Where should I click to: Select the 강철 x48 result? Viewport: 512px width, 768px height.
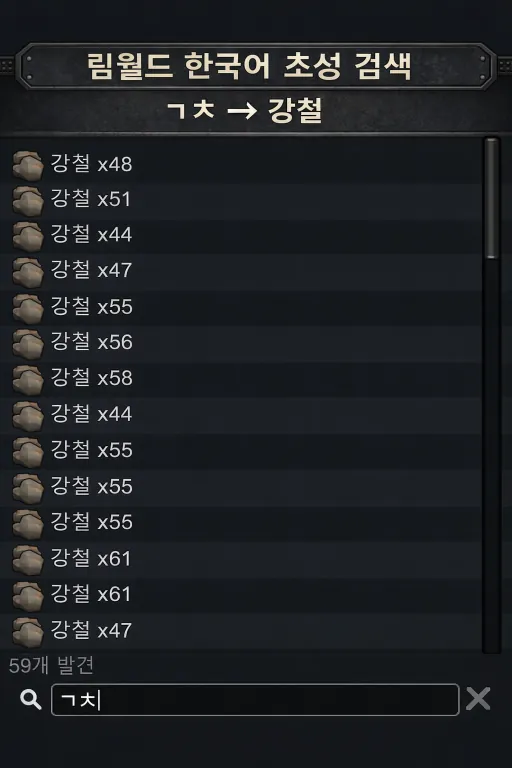point(241,164)
